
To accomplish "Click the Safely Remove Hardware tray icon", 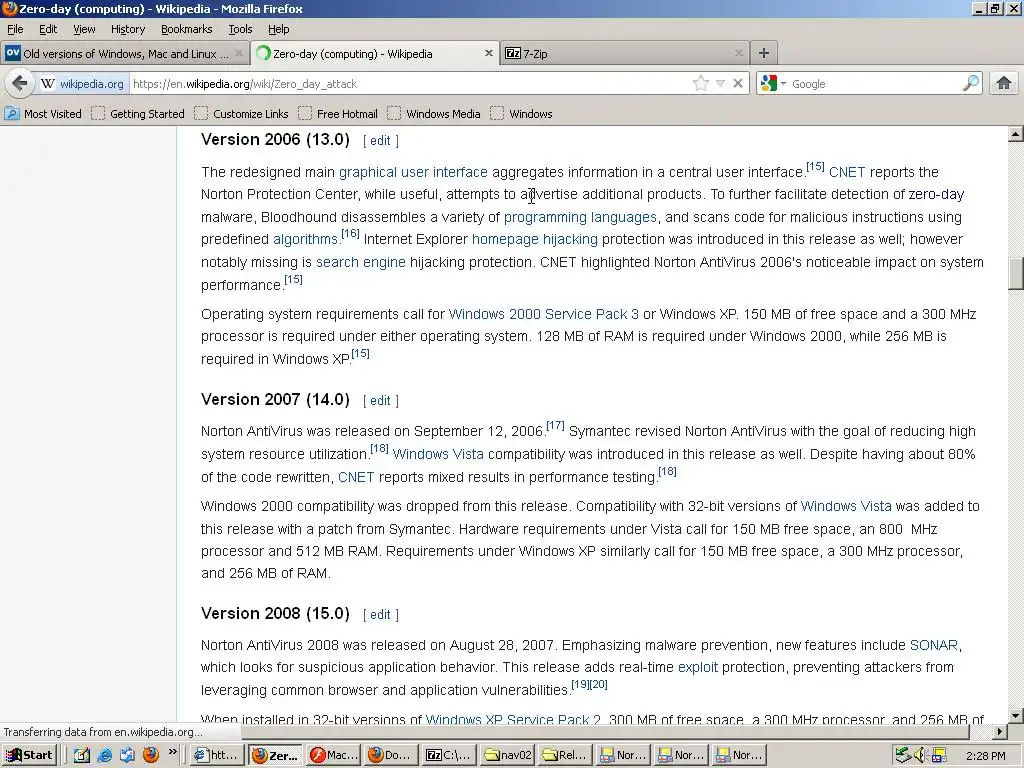I will pyautogui.click(x=903, y=755).
